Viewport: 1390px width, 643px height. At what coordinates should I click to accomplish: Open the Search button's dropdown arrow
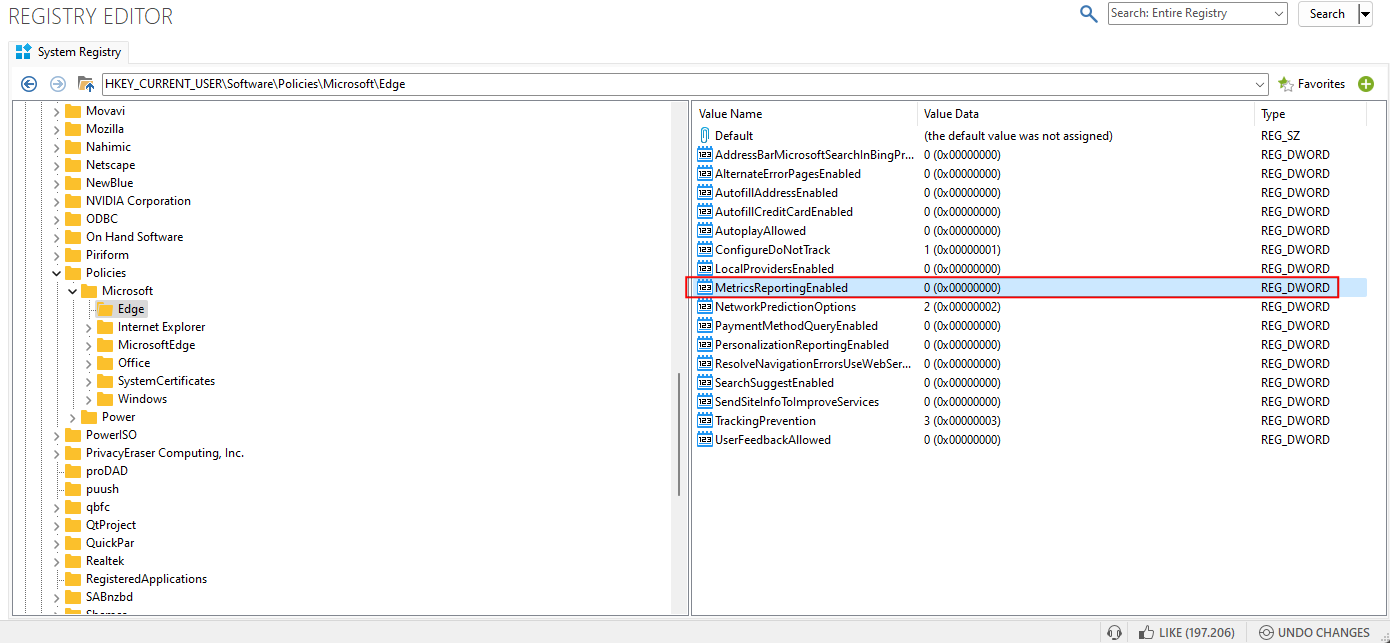pos(1365,14)
